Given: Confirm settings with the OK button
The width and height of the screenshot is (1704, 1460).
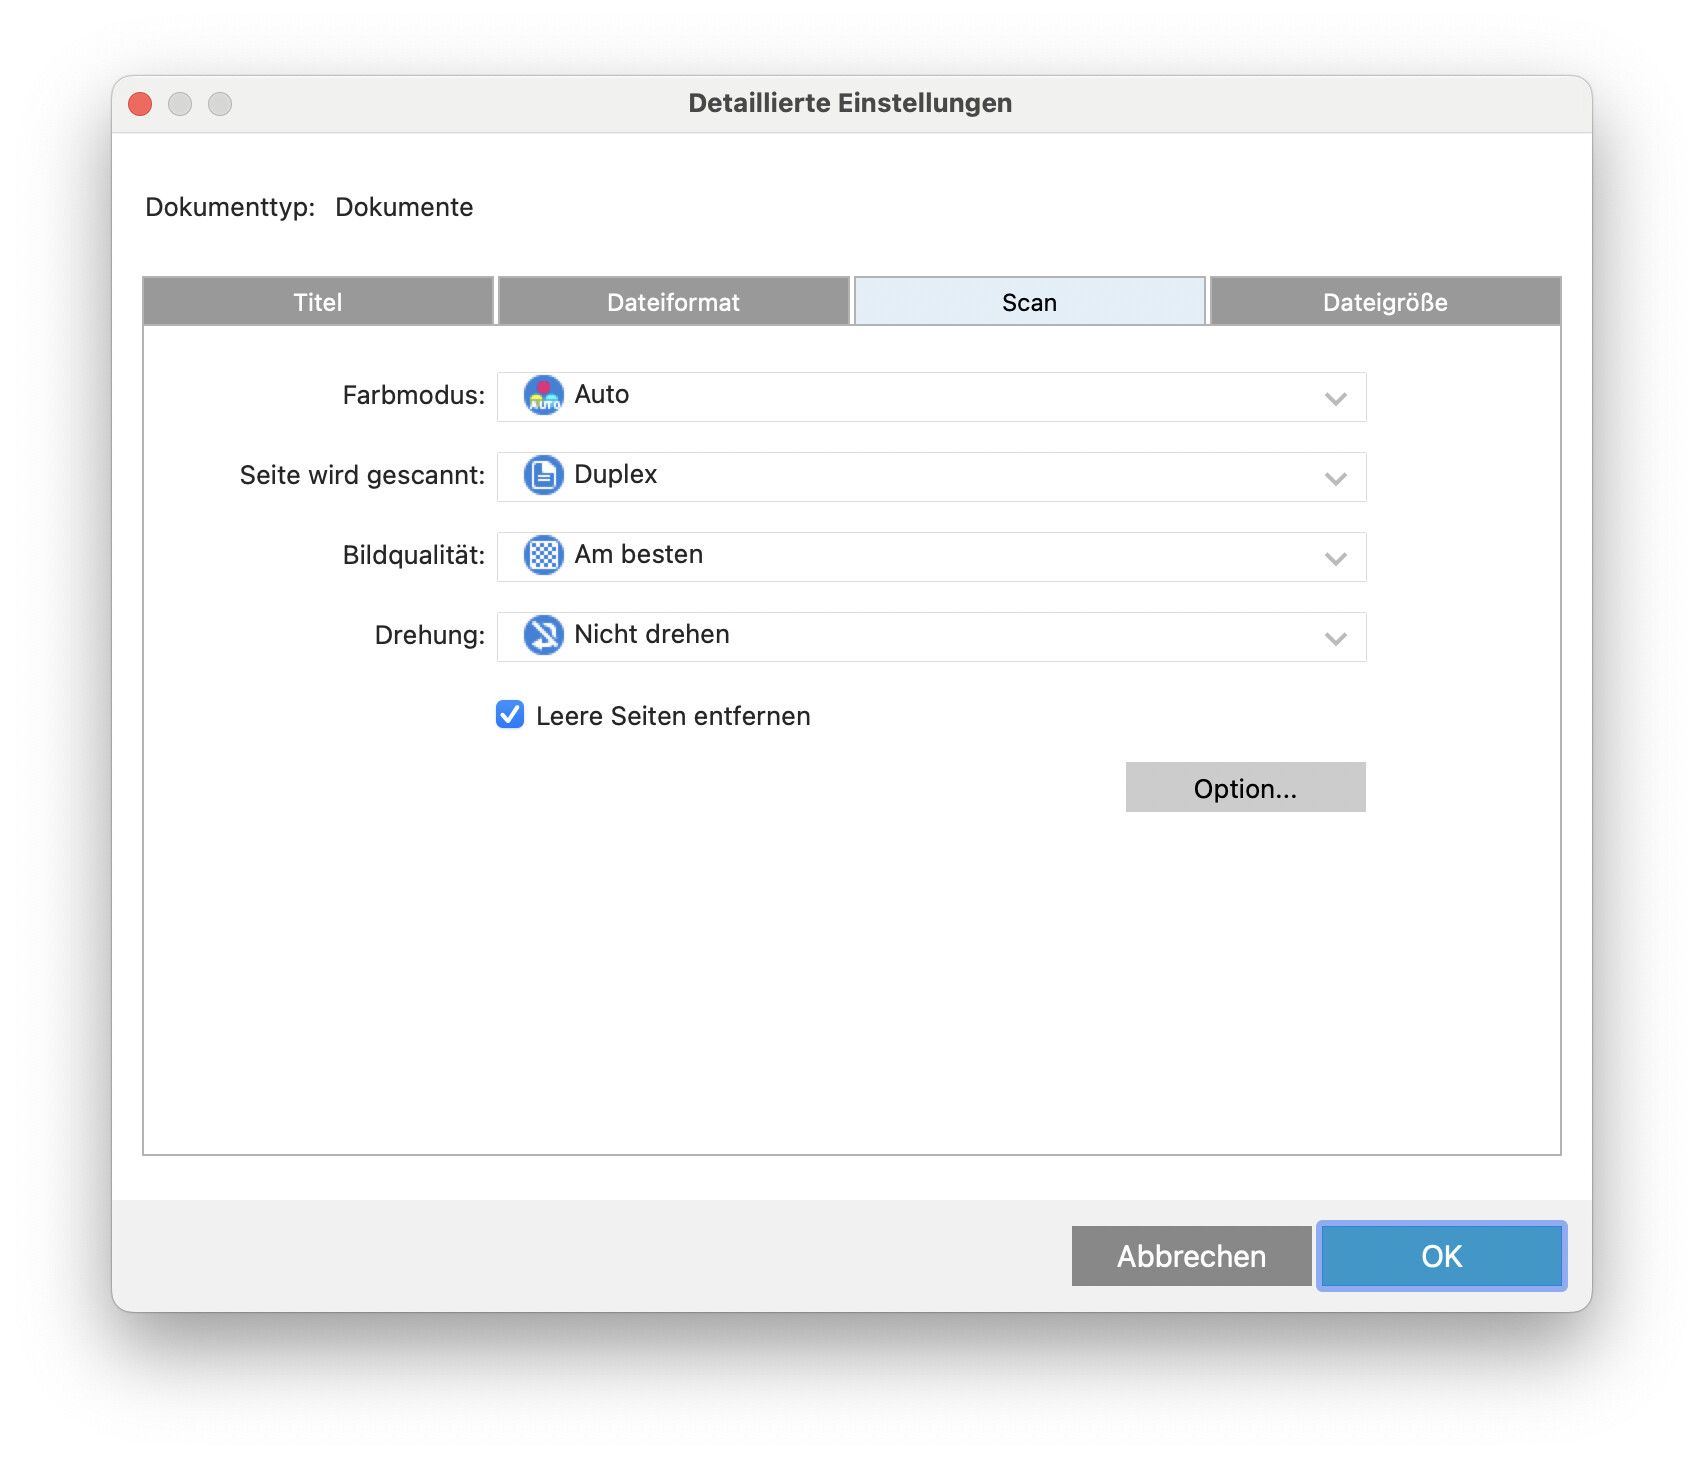Looking at the screenshot, I should tap(1441, 1256).
